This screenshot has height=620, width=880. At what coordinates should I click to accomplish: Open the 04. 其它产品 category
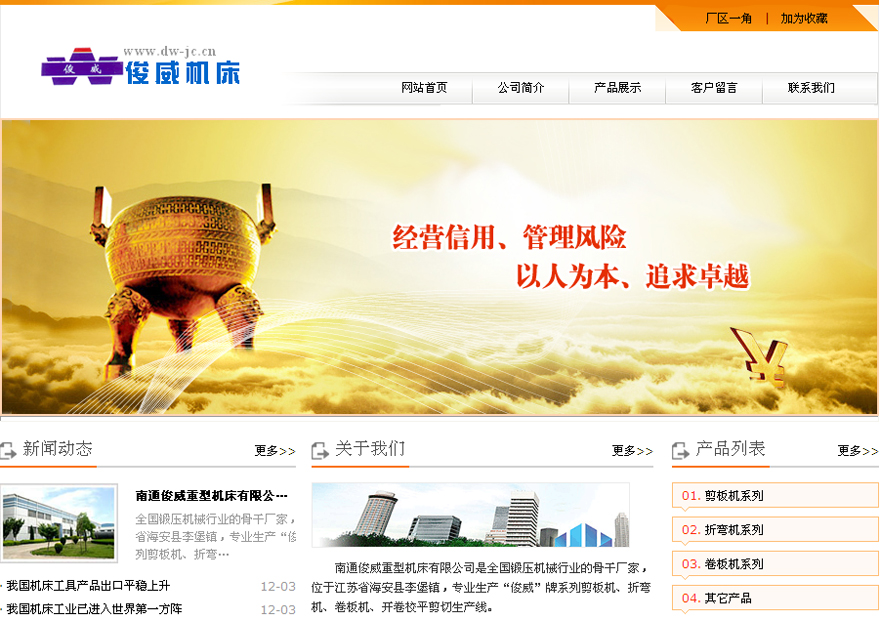point(728,598)
